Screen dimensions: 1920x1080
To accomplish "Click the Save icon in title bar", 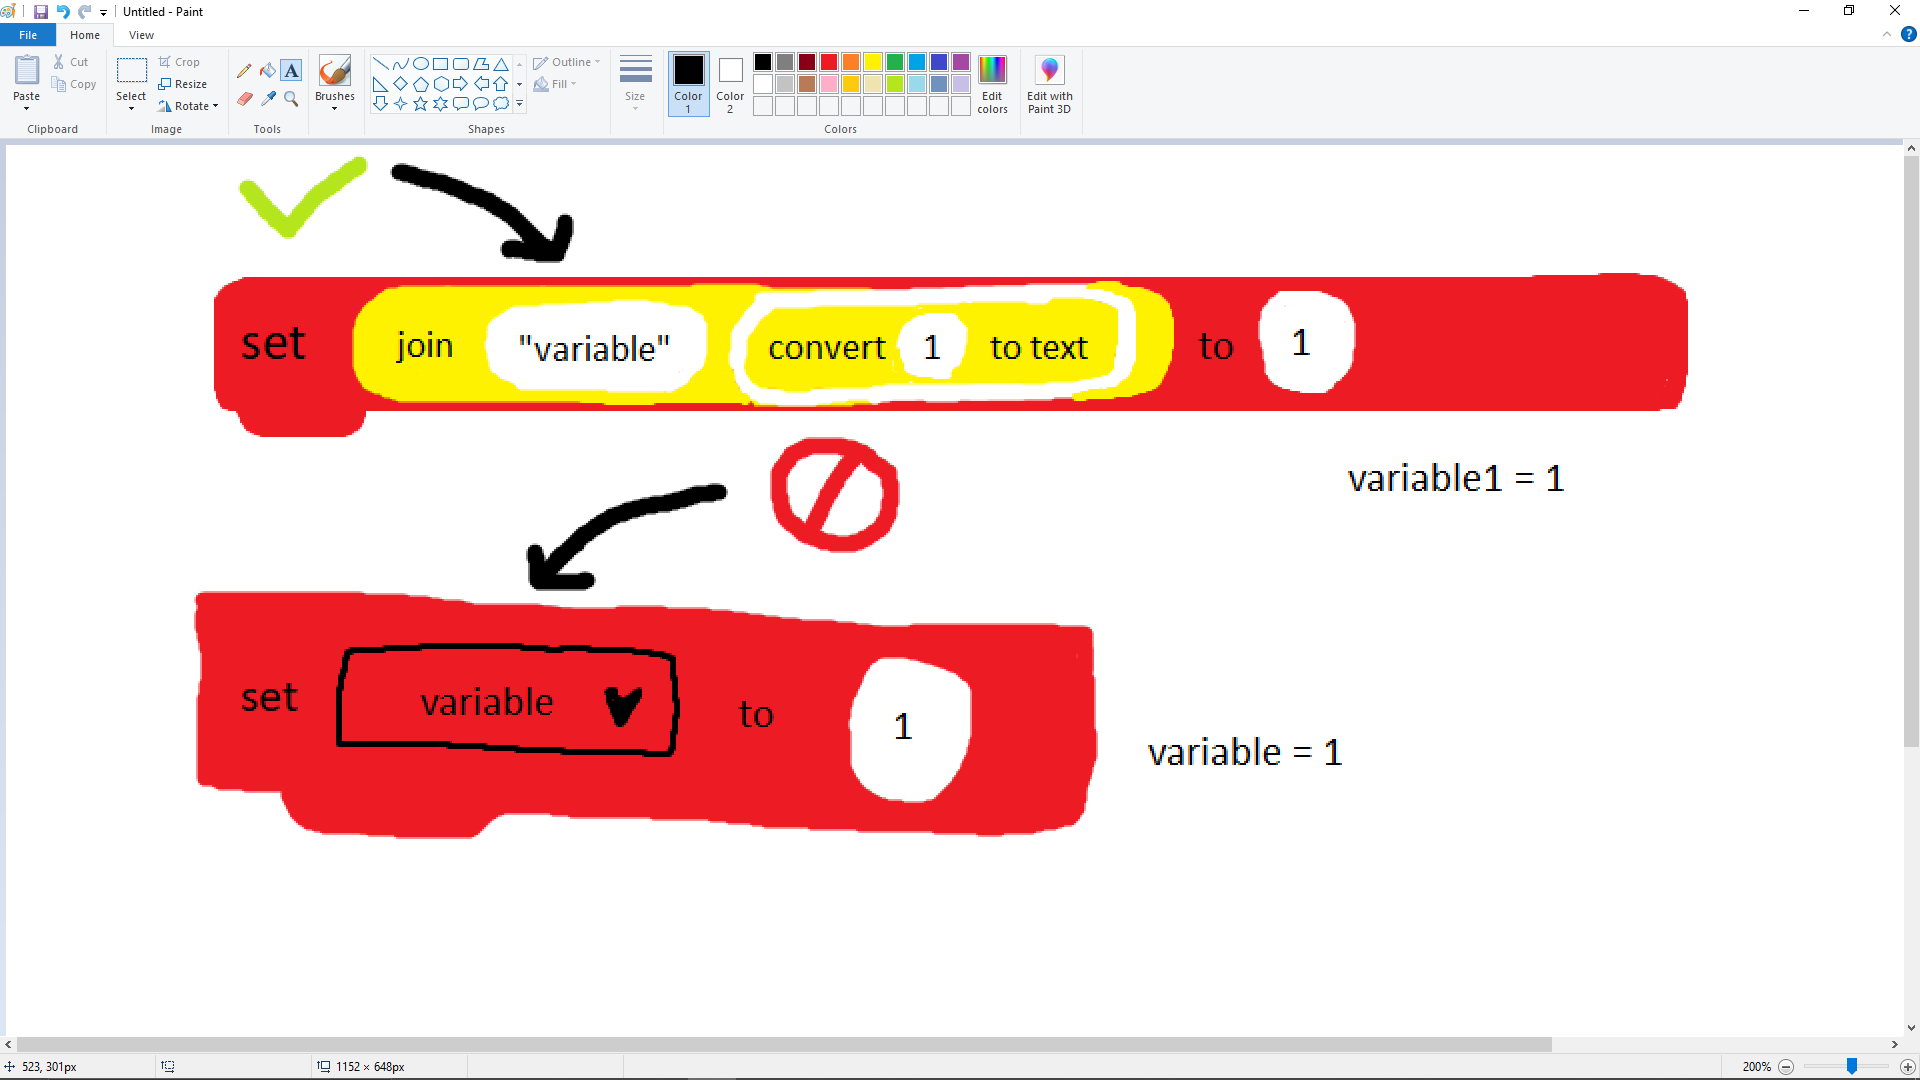I will coord(41,12).
